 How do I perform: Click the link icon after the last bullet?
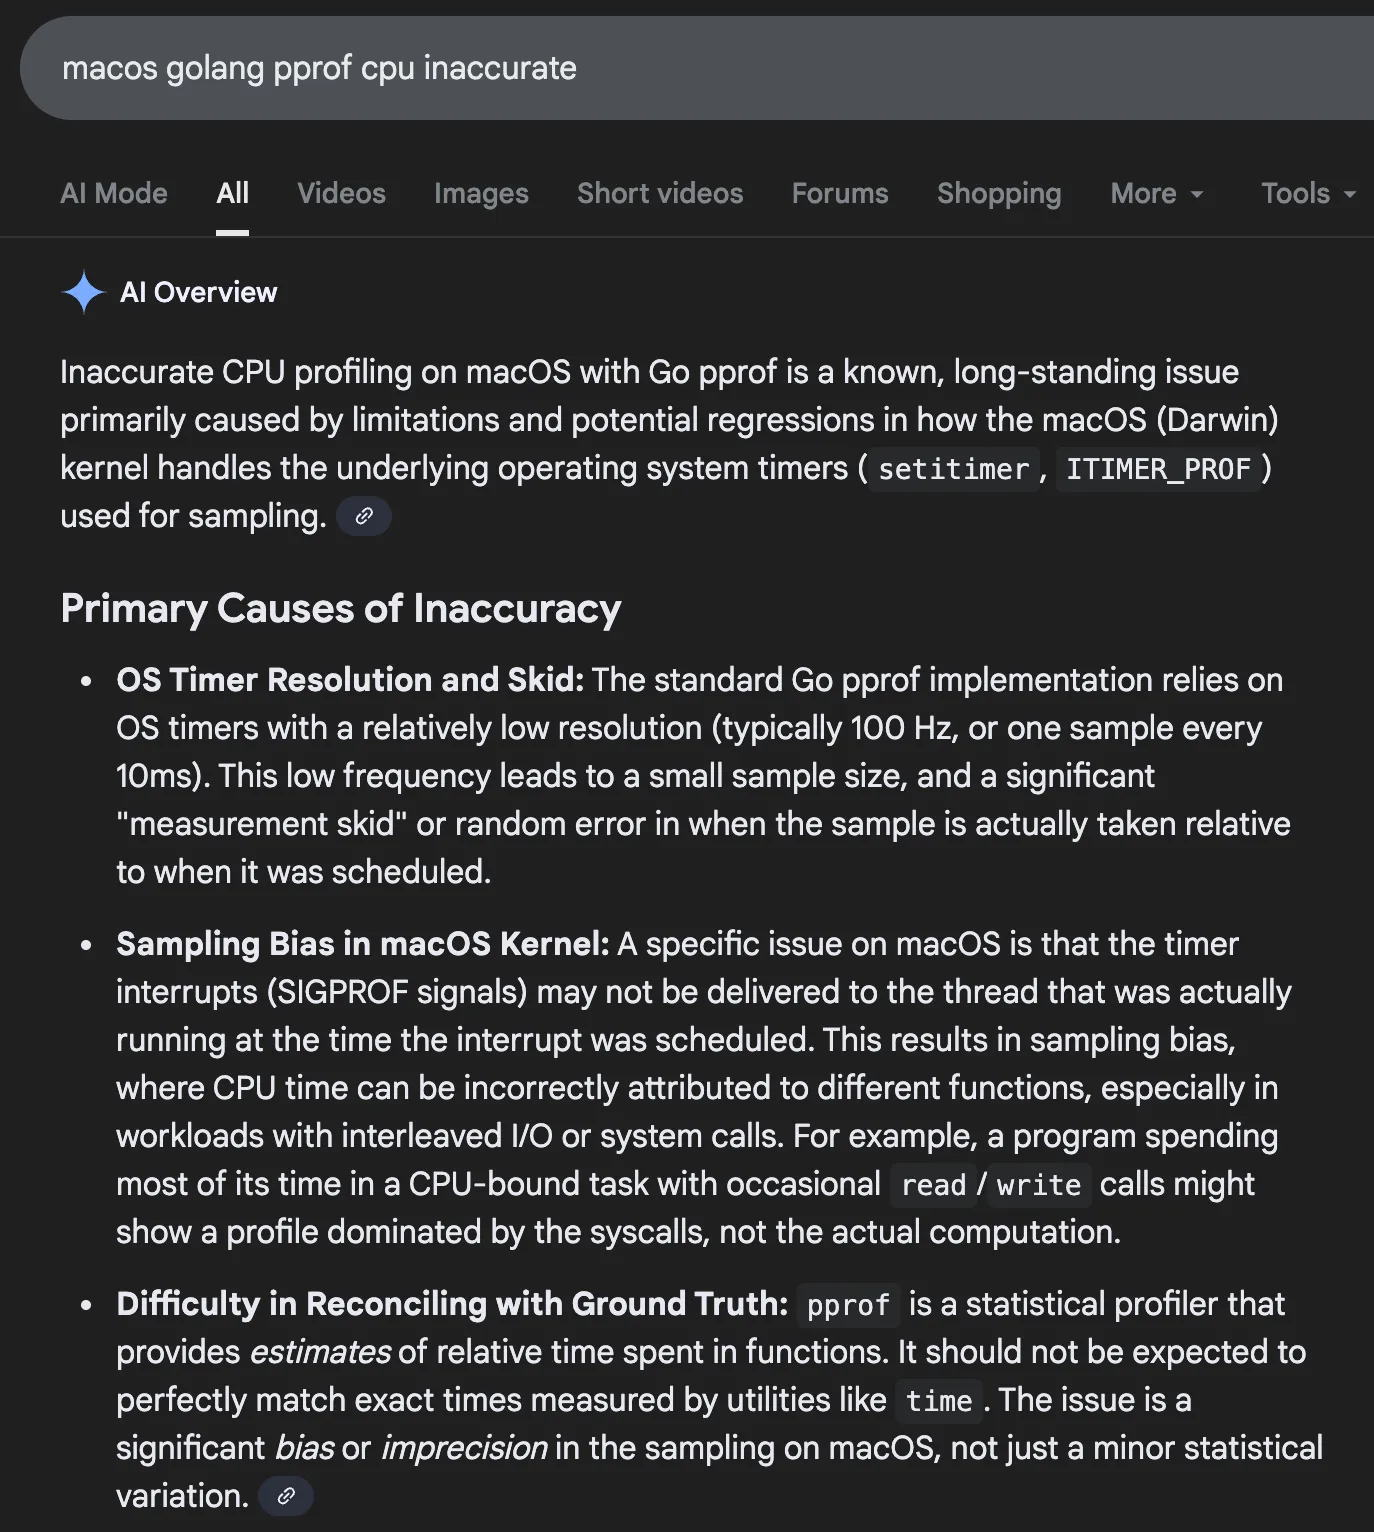tap(286, 1496)
